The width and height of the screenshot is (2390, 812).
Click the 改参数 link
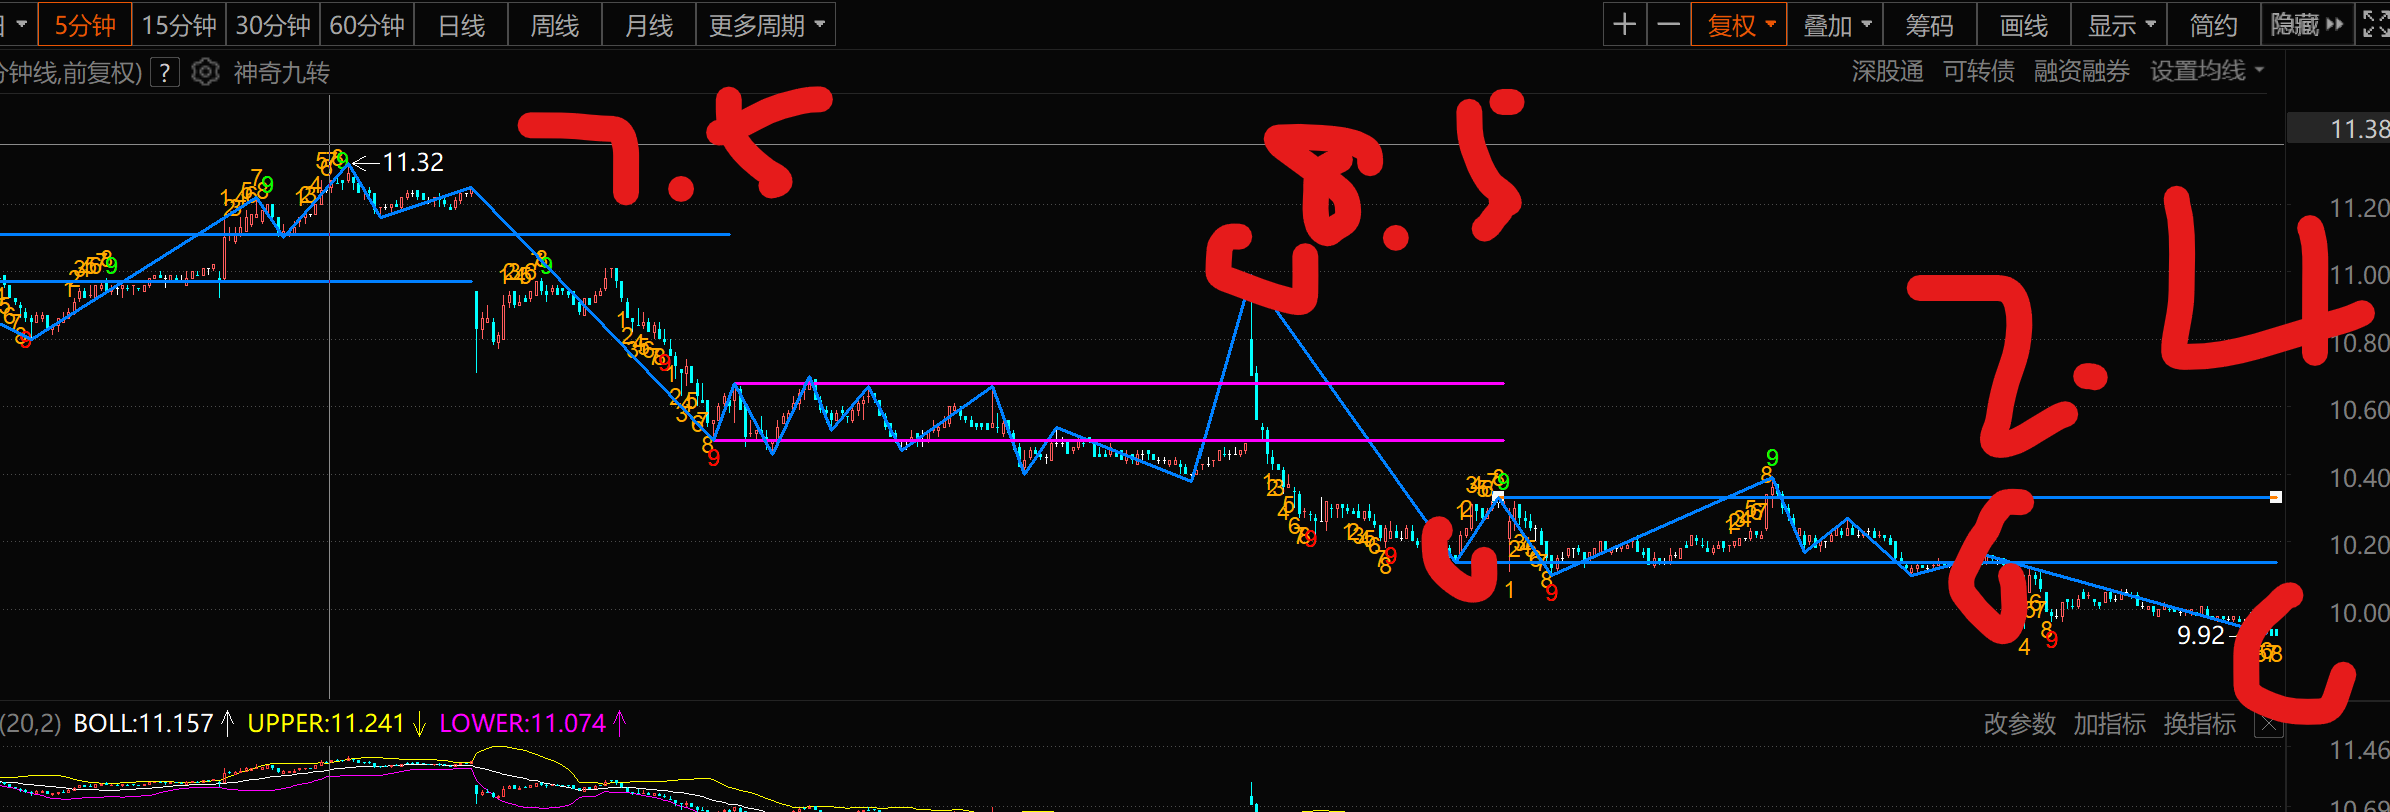coord(2019,723)
